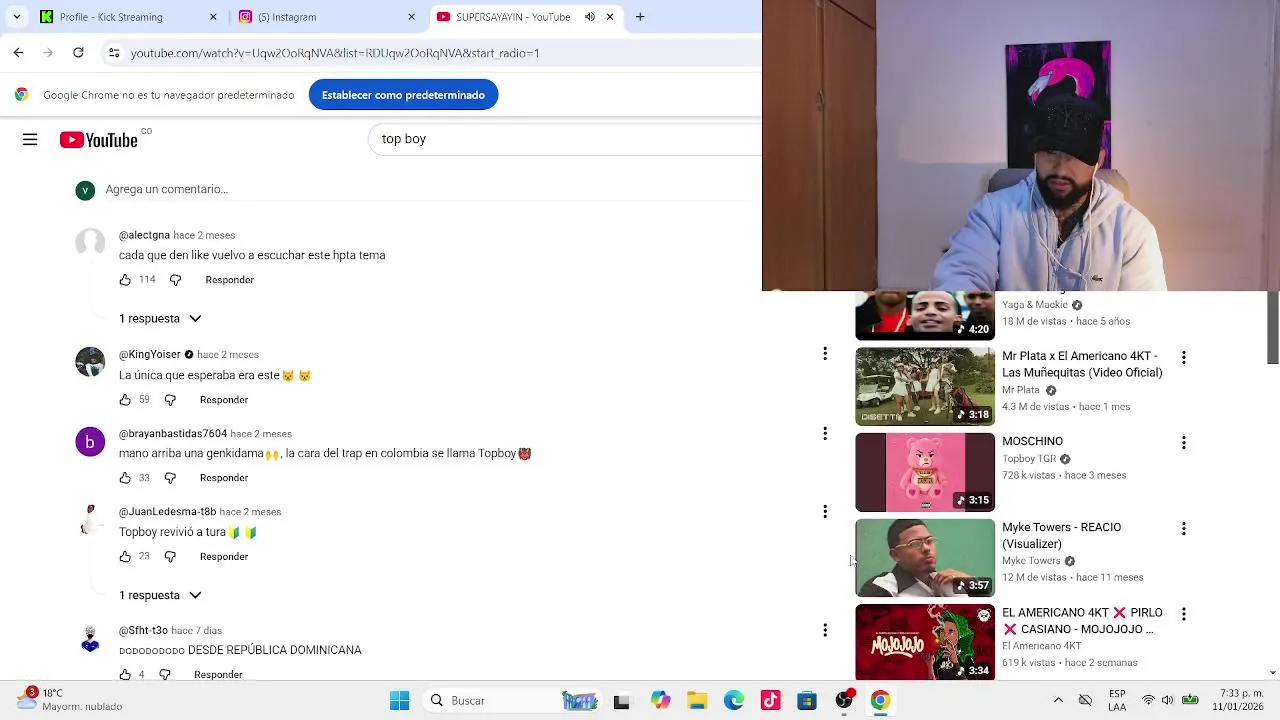Reply to the @JuanLedesma-t8b comment
The height and width of the screenshot is (720, 1280).
tap(224, 557)
